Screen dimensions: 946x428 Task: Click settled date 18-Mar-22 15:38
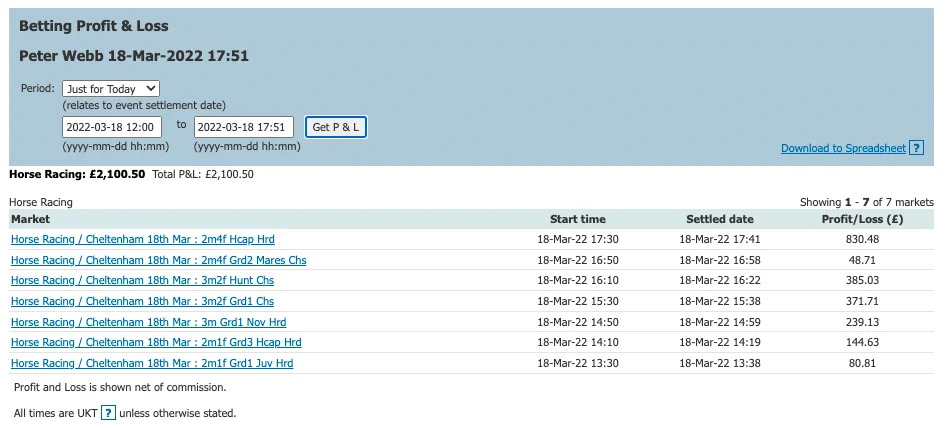click(x=720, y=301)
